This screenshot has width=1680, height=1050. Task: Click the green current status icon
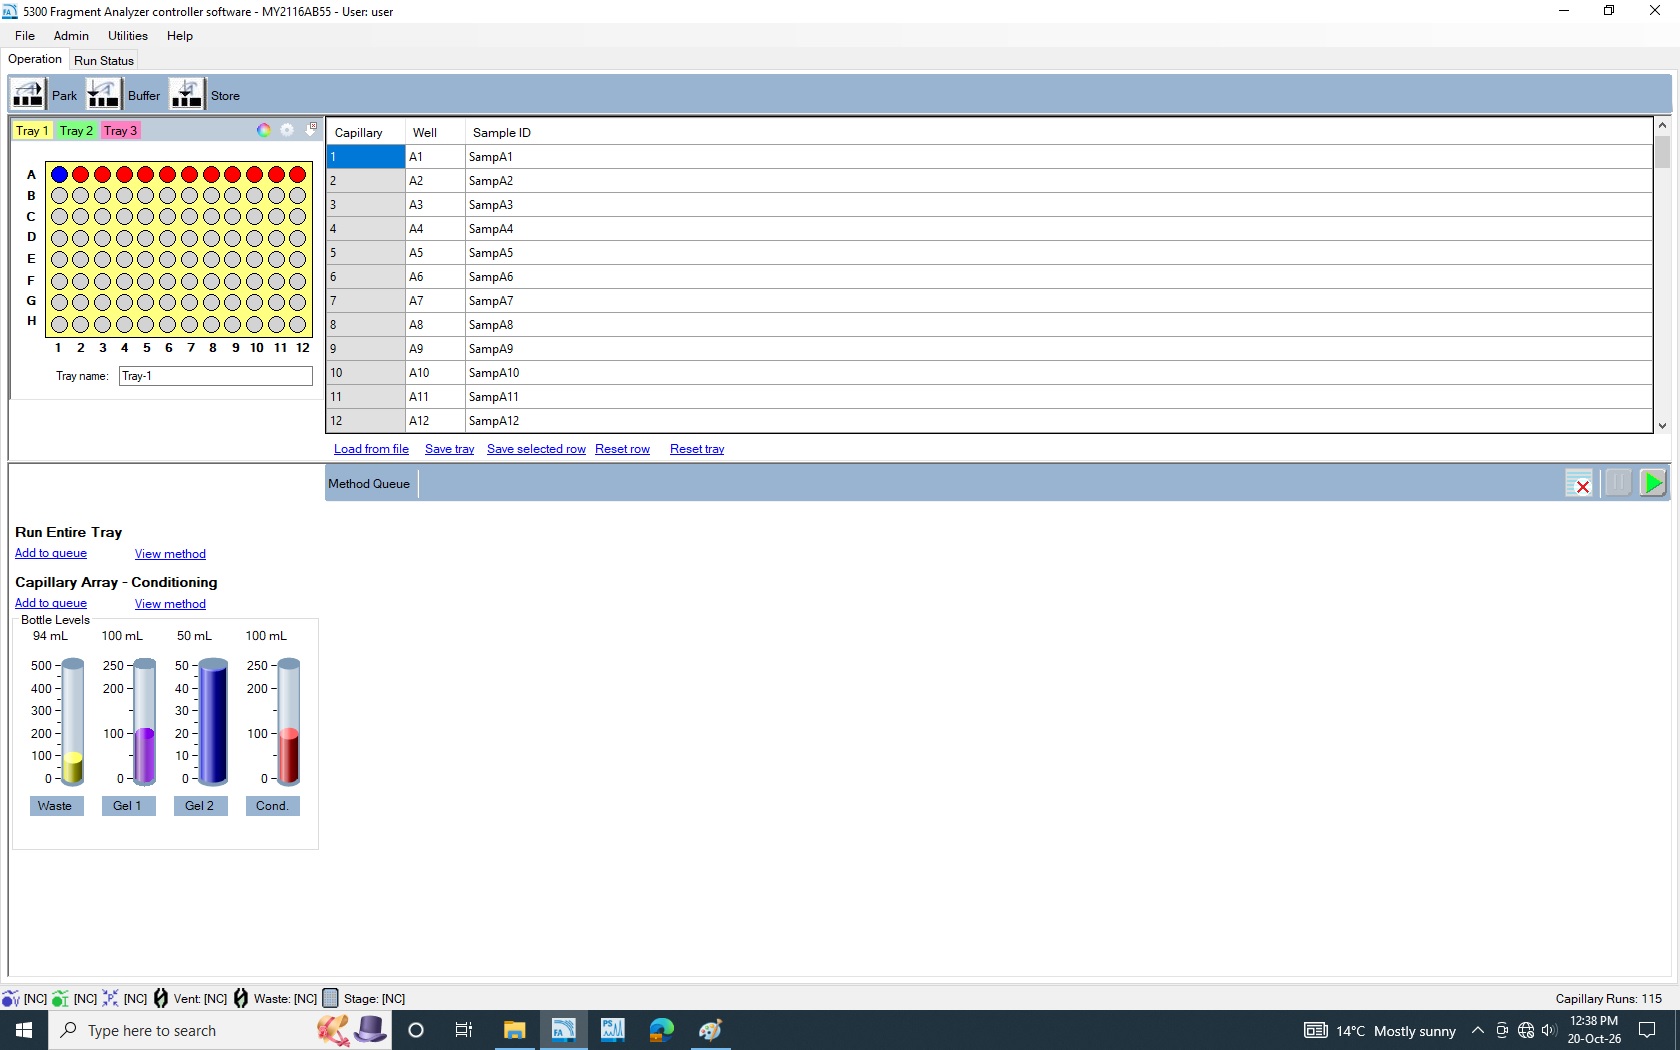click(x=61, y=998)
